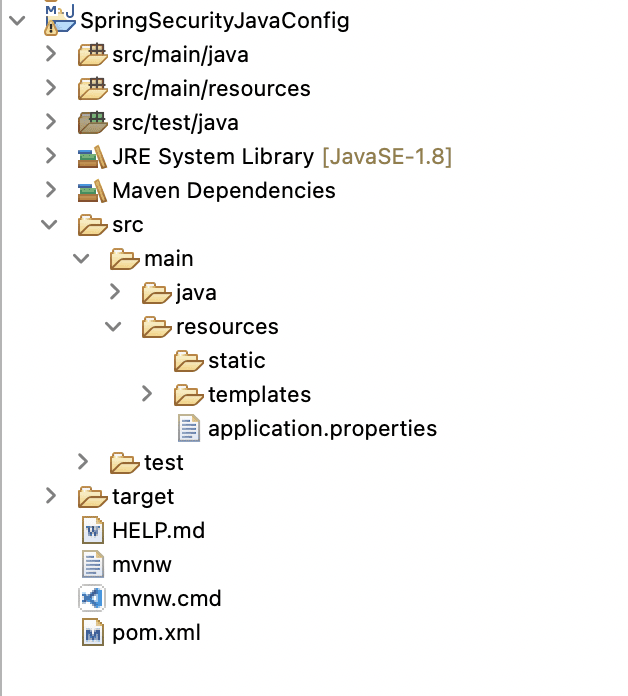Expand the src/main/java source folder

tap(51, 54)
